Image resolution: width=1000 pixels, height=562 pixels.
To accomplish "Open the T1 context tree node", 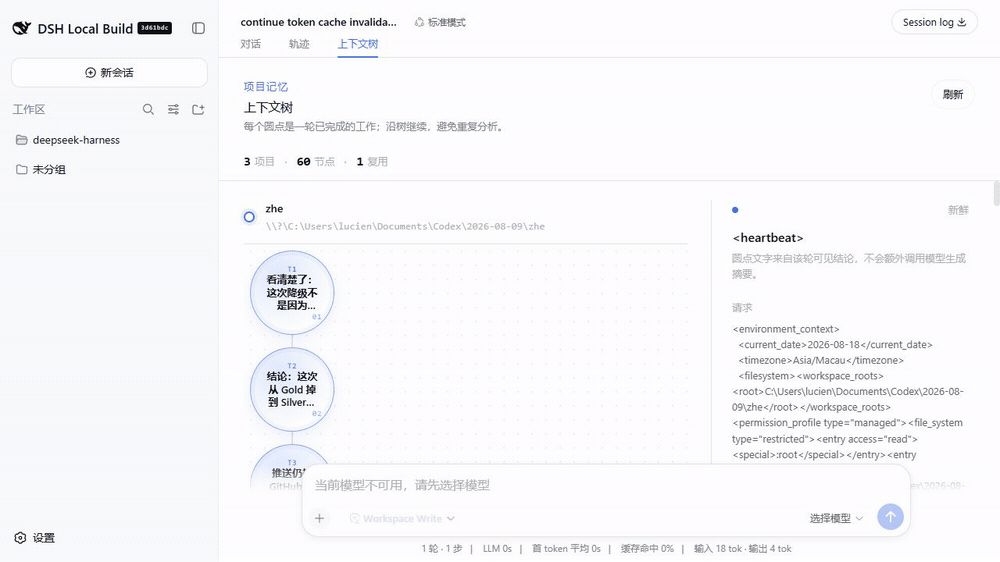I will coord(292,292).
